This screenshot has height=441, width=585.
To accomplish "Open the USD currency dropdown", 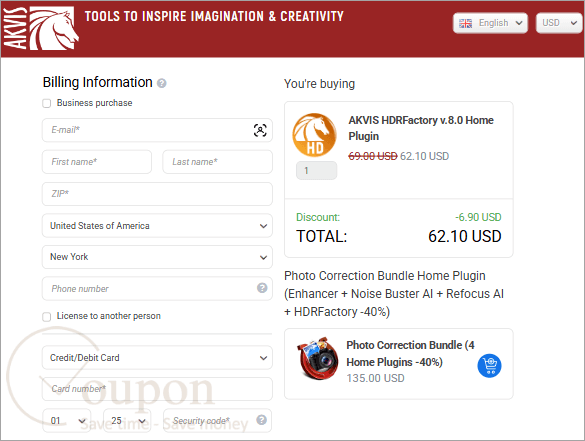I will click(x=559, y=23).
